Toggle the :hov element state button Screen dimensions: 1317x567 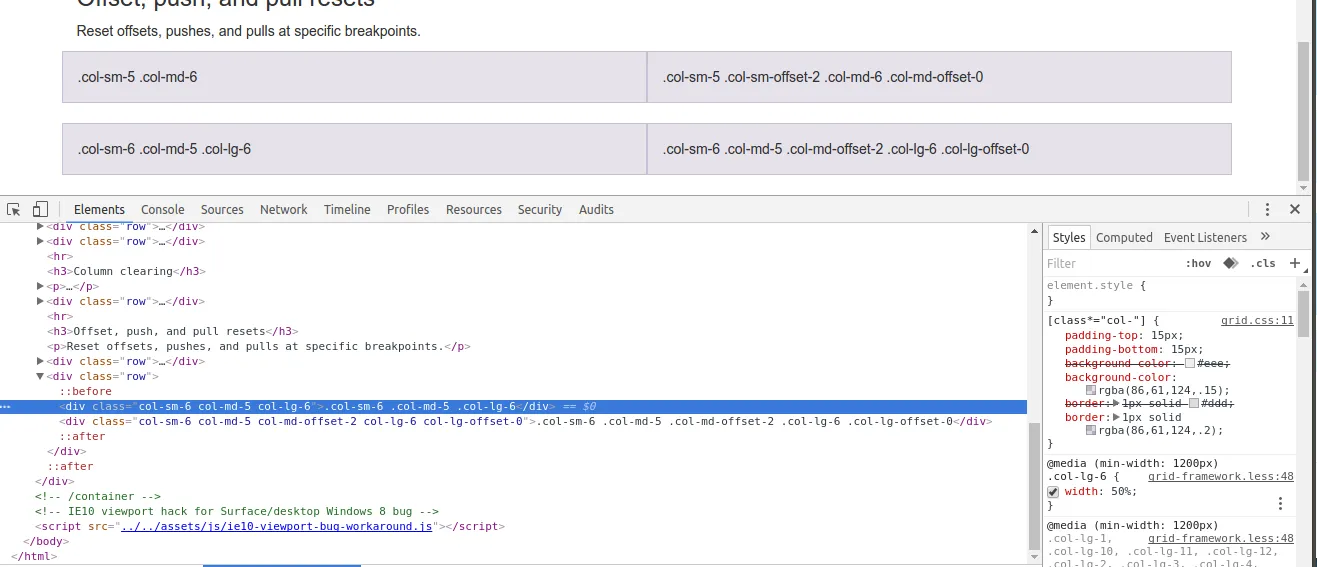(1198, 263)
